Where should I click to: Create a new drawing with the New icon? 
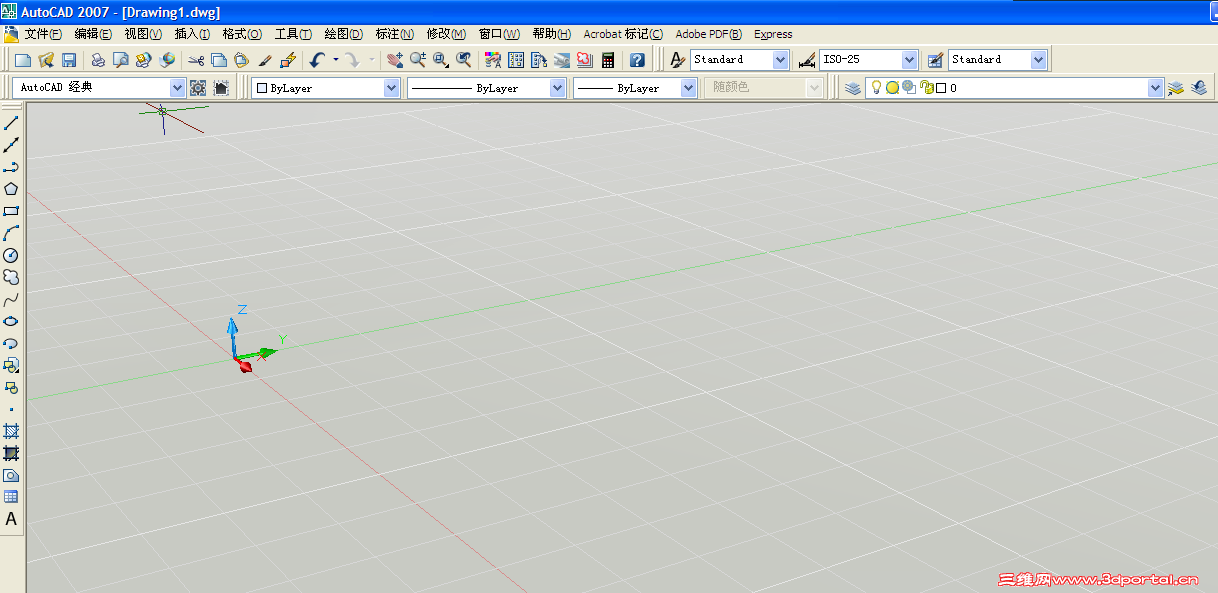(x=23, y=60)
